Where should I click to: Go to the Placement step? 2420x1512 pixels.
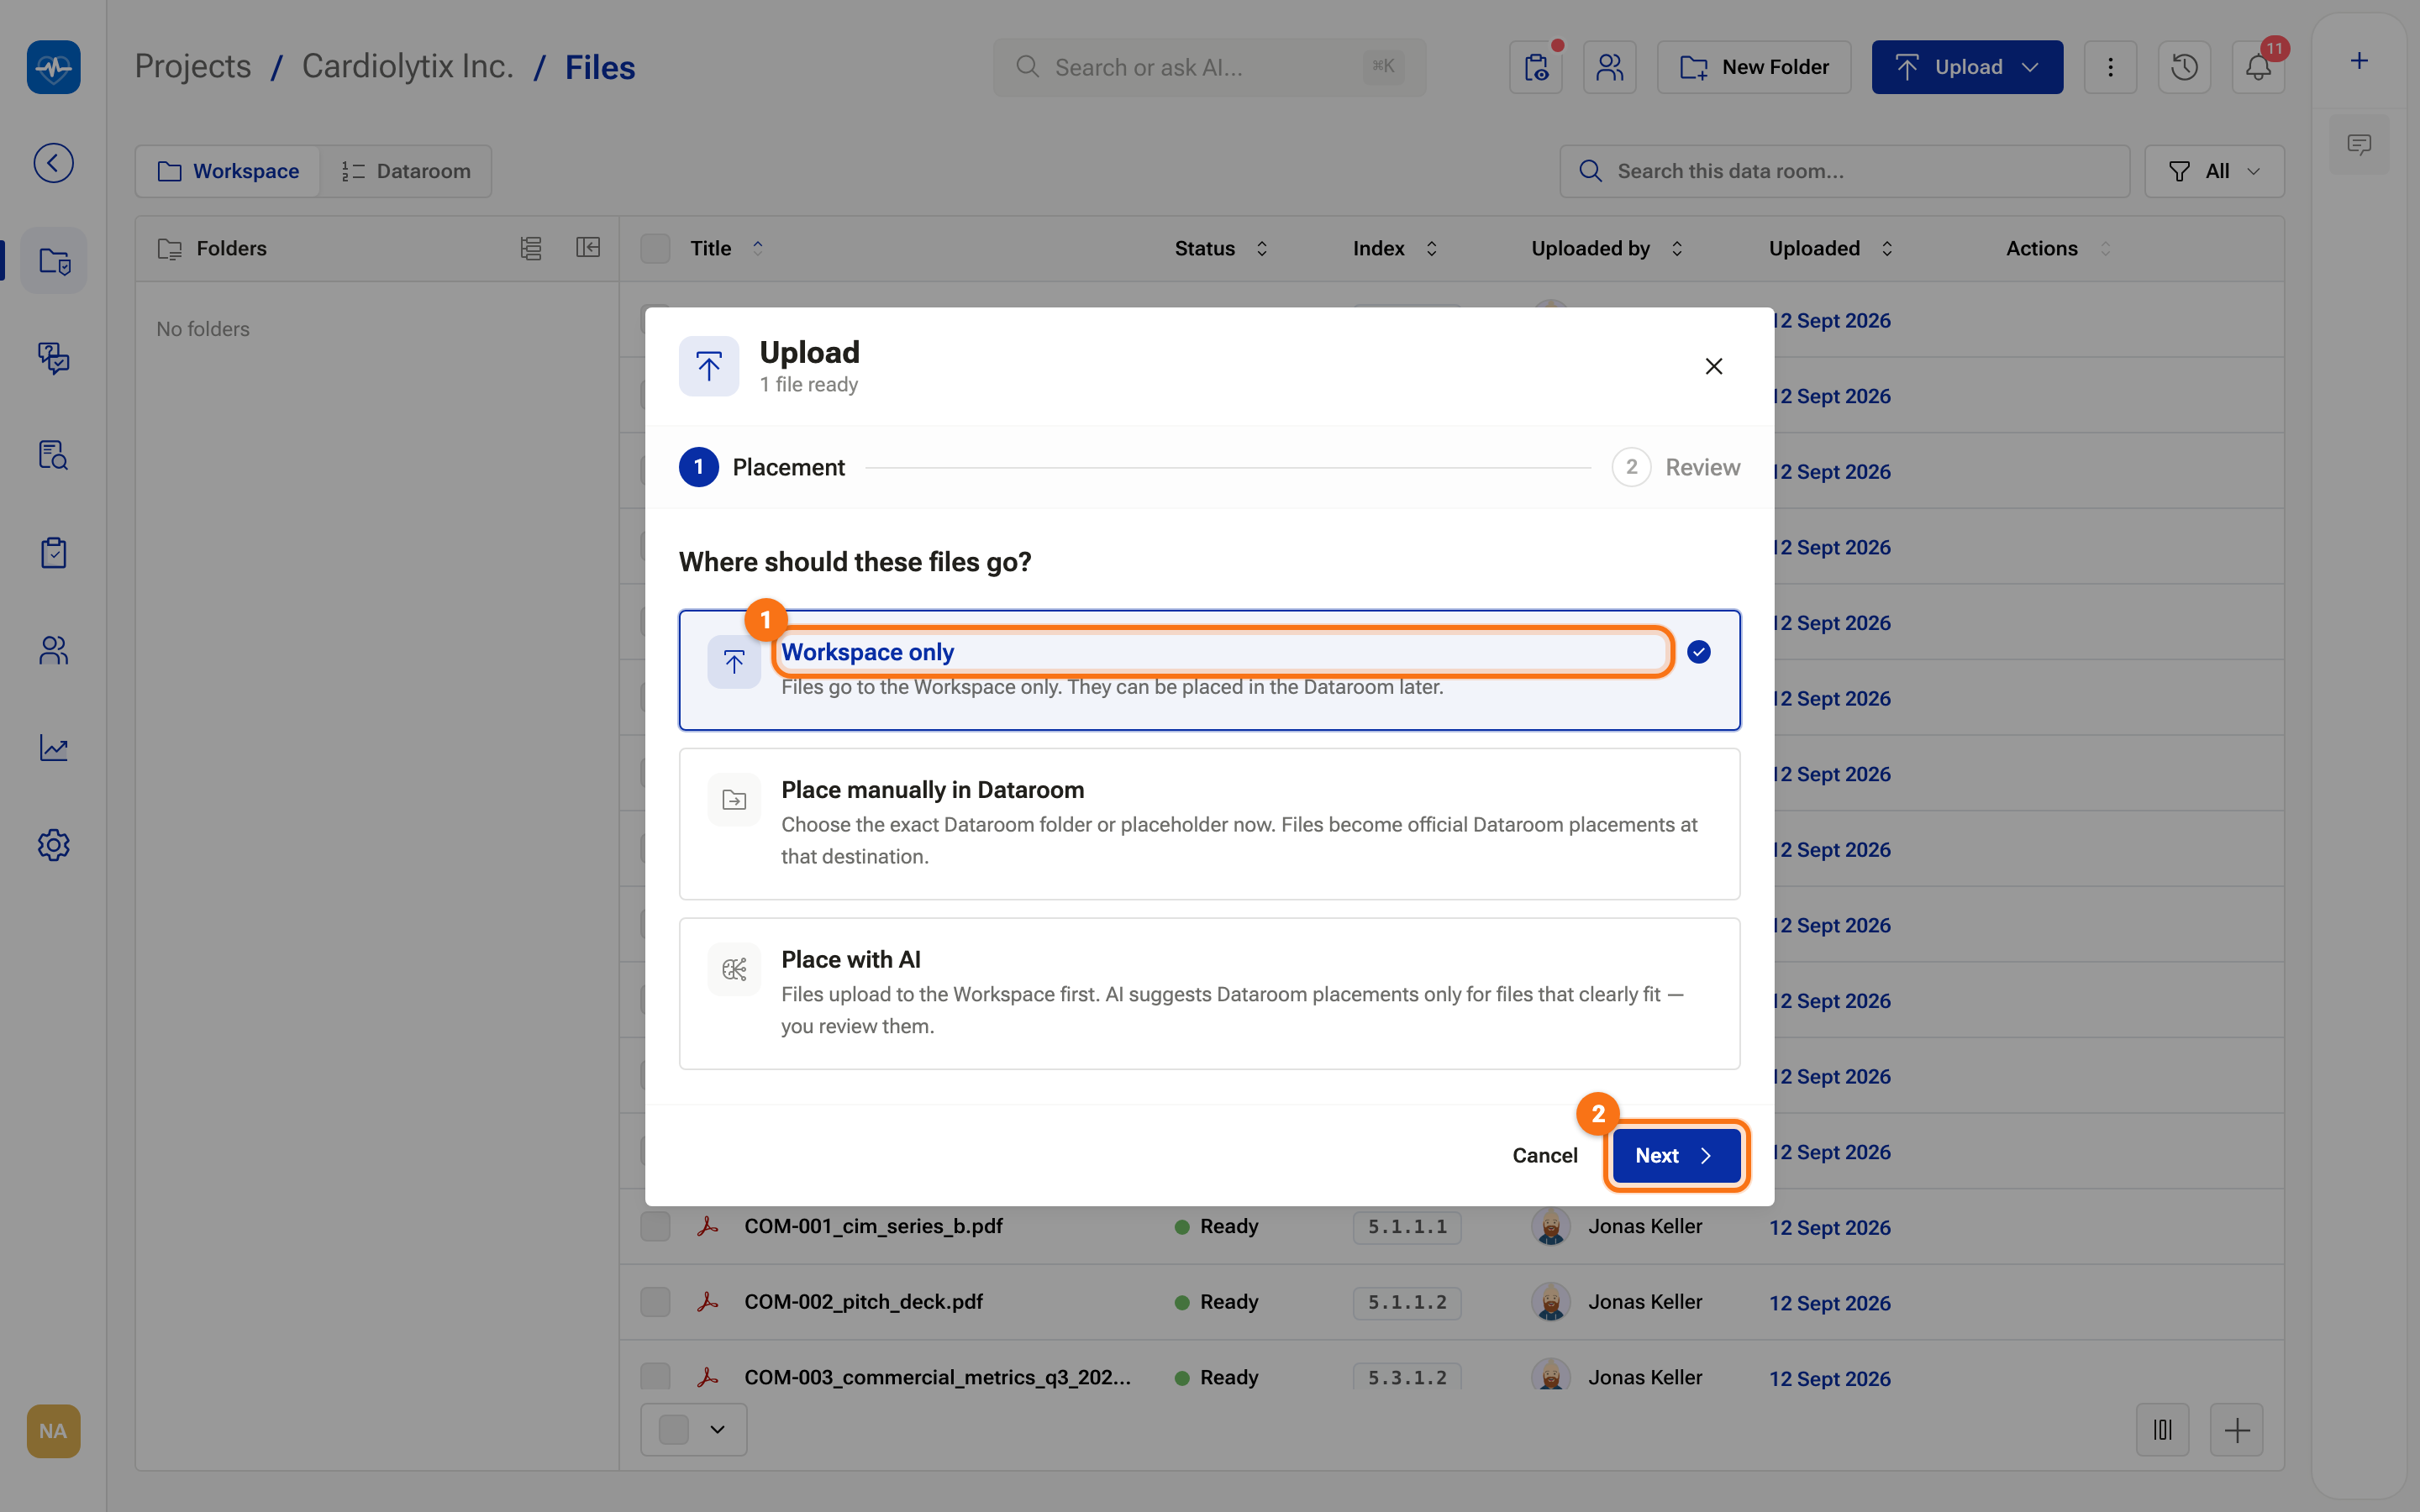click(x=762, y=467)
